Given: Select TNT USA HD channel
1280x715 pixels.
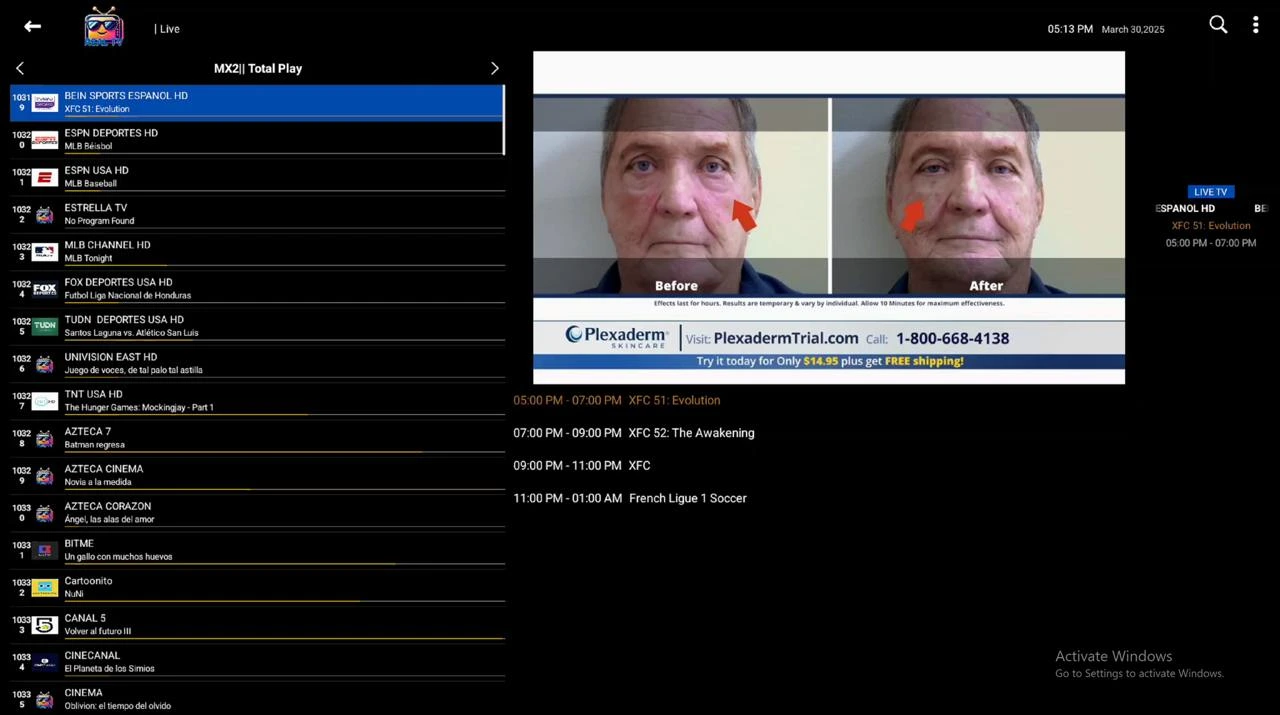Looking at the screenshot, I should coord(257,401).
